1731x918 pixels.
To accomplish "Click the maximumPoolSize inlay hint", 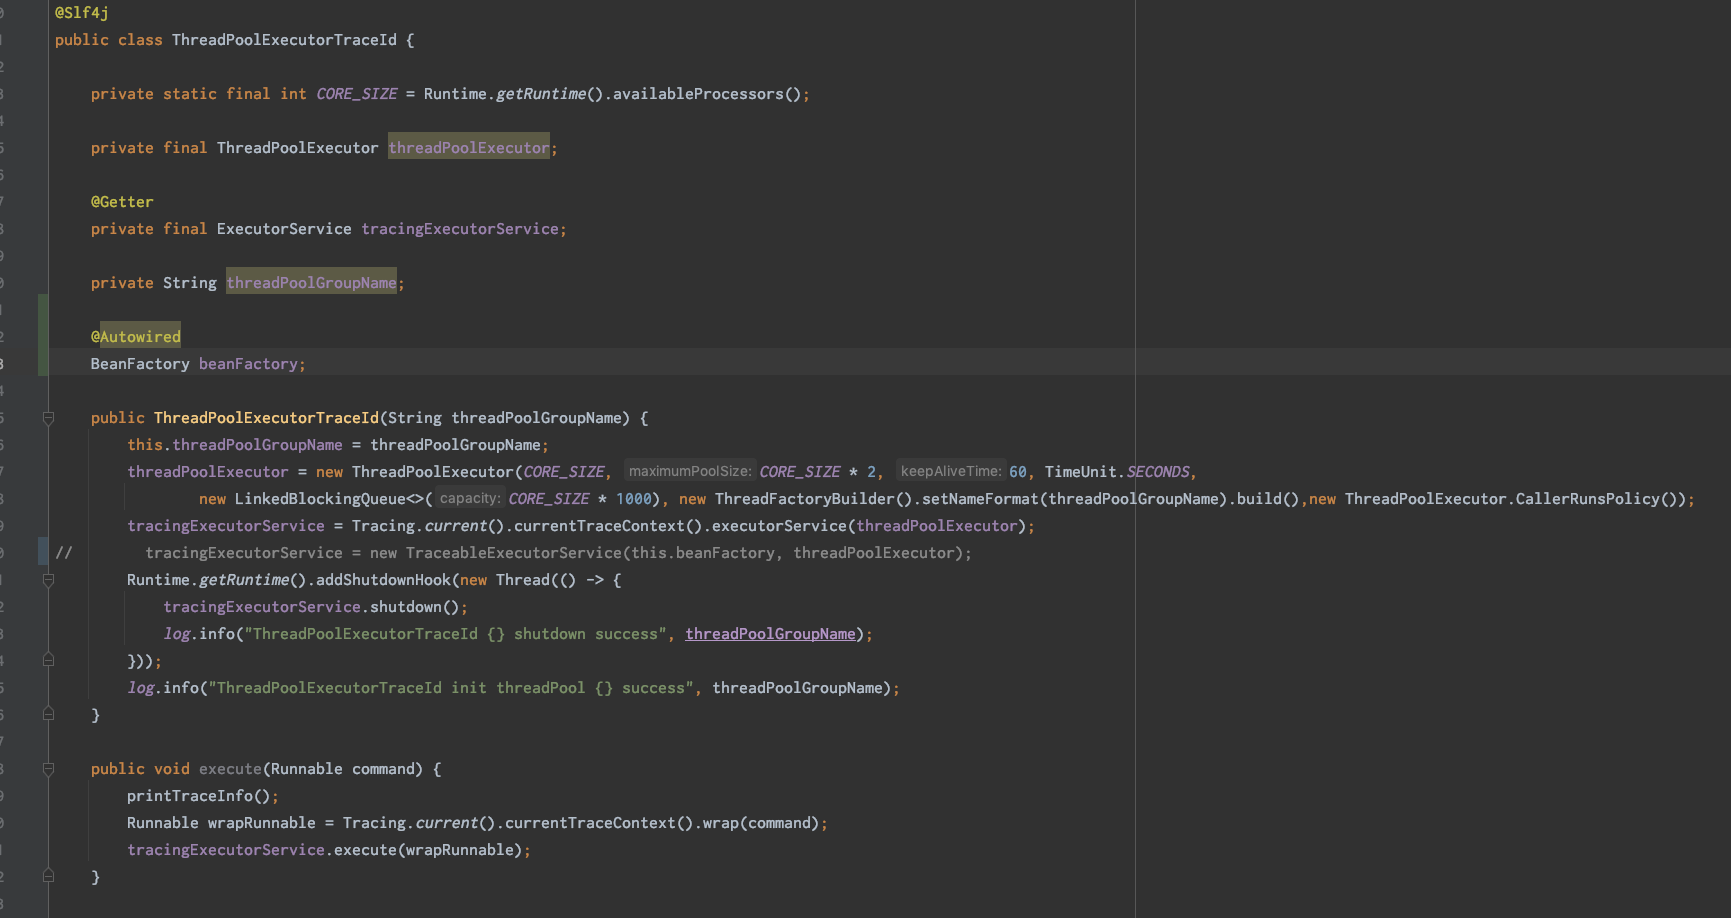I will coord(690,471).
